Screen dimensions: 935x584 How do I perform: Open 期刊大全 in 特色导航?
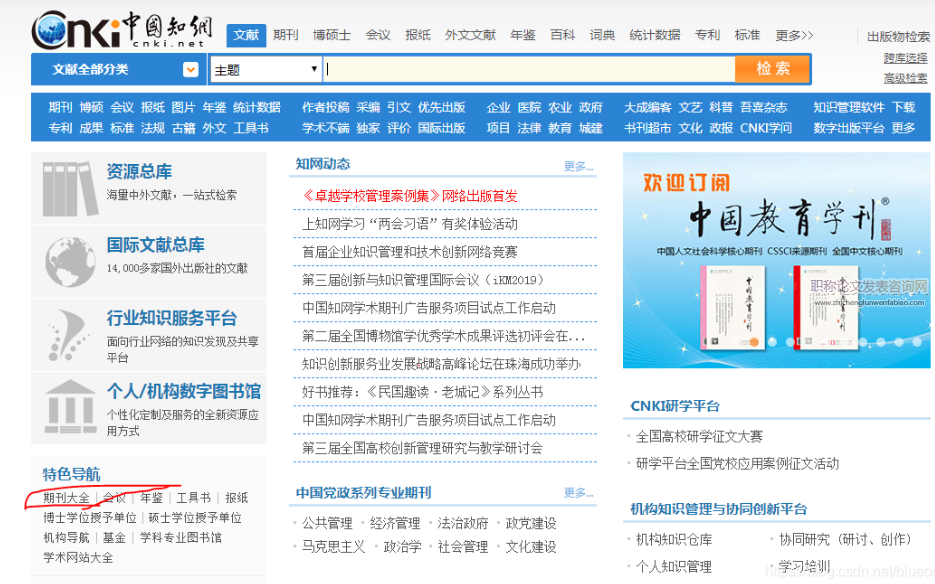66,498
